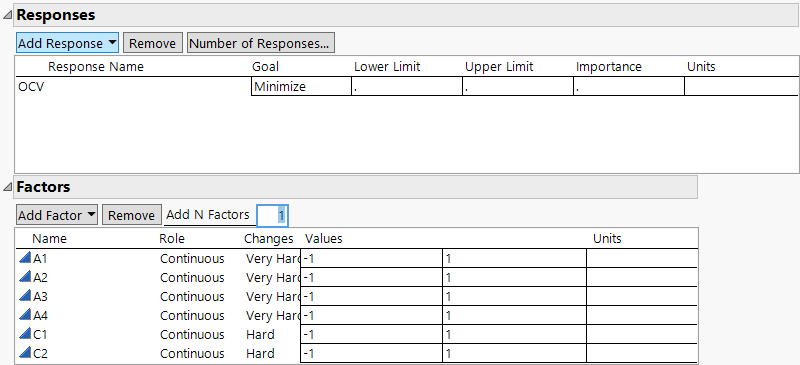Click the Remove button under Responses
The width and height of the screenshot is (800, 365).
153,43
